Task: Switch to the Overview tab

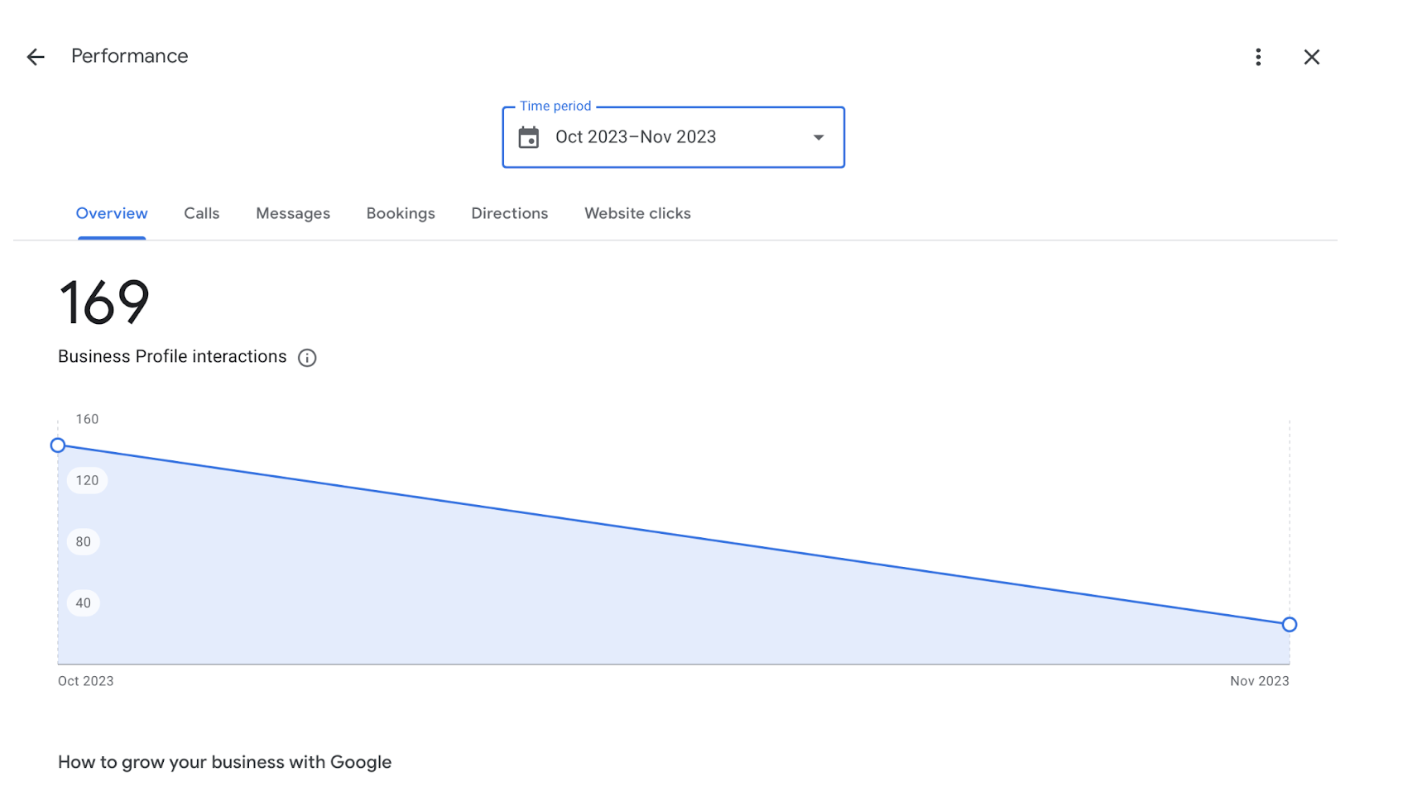Action: (112, 213)
